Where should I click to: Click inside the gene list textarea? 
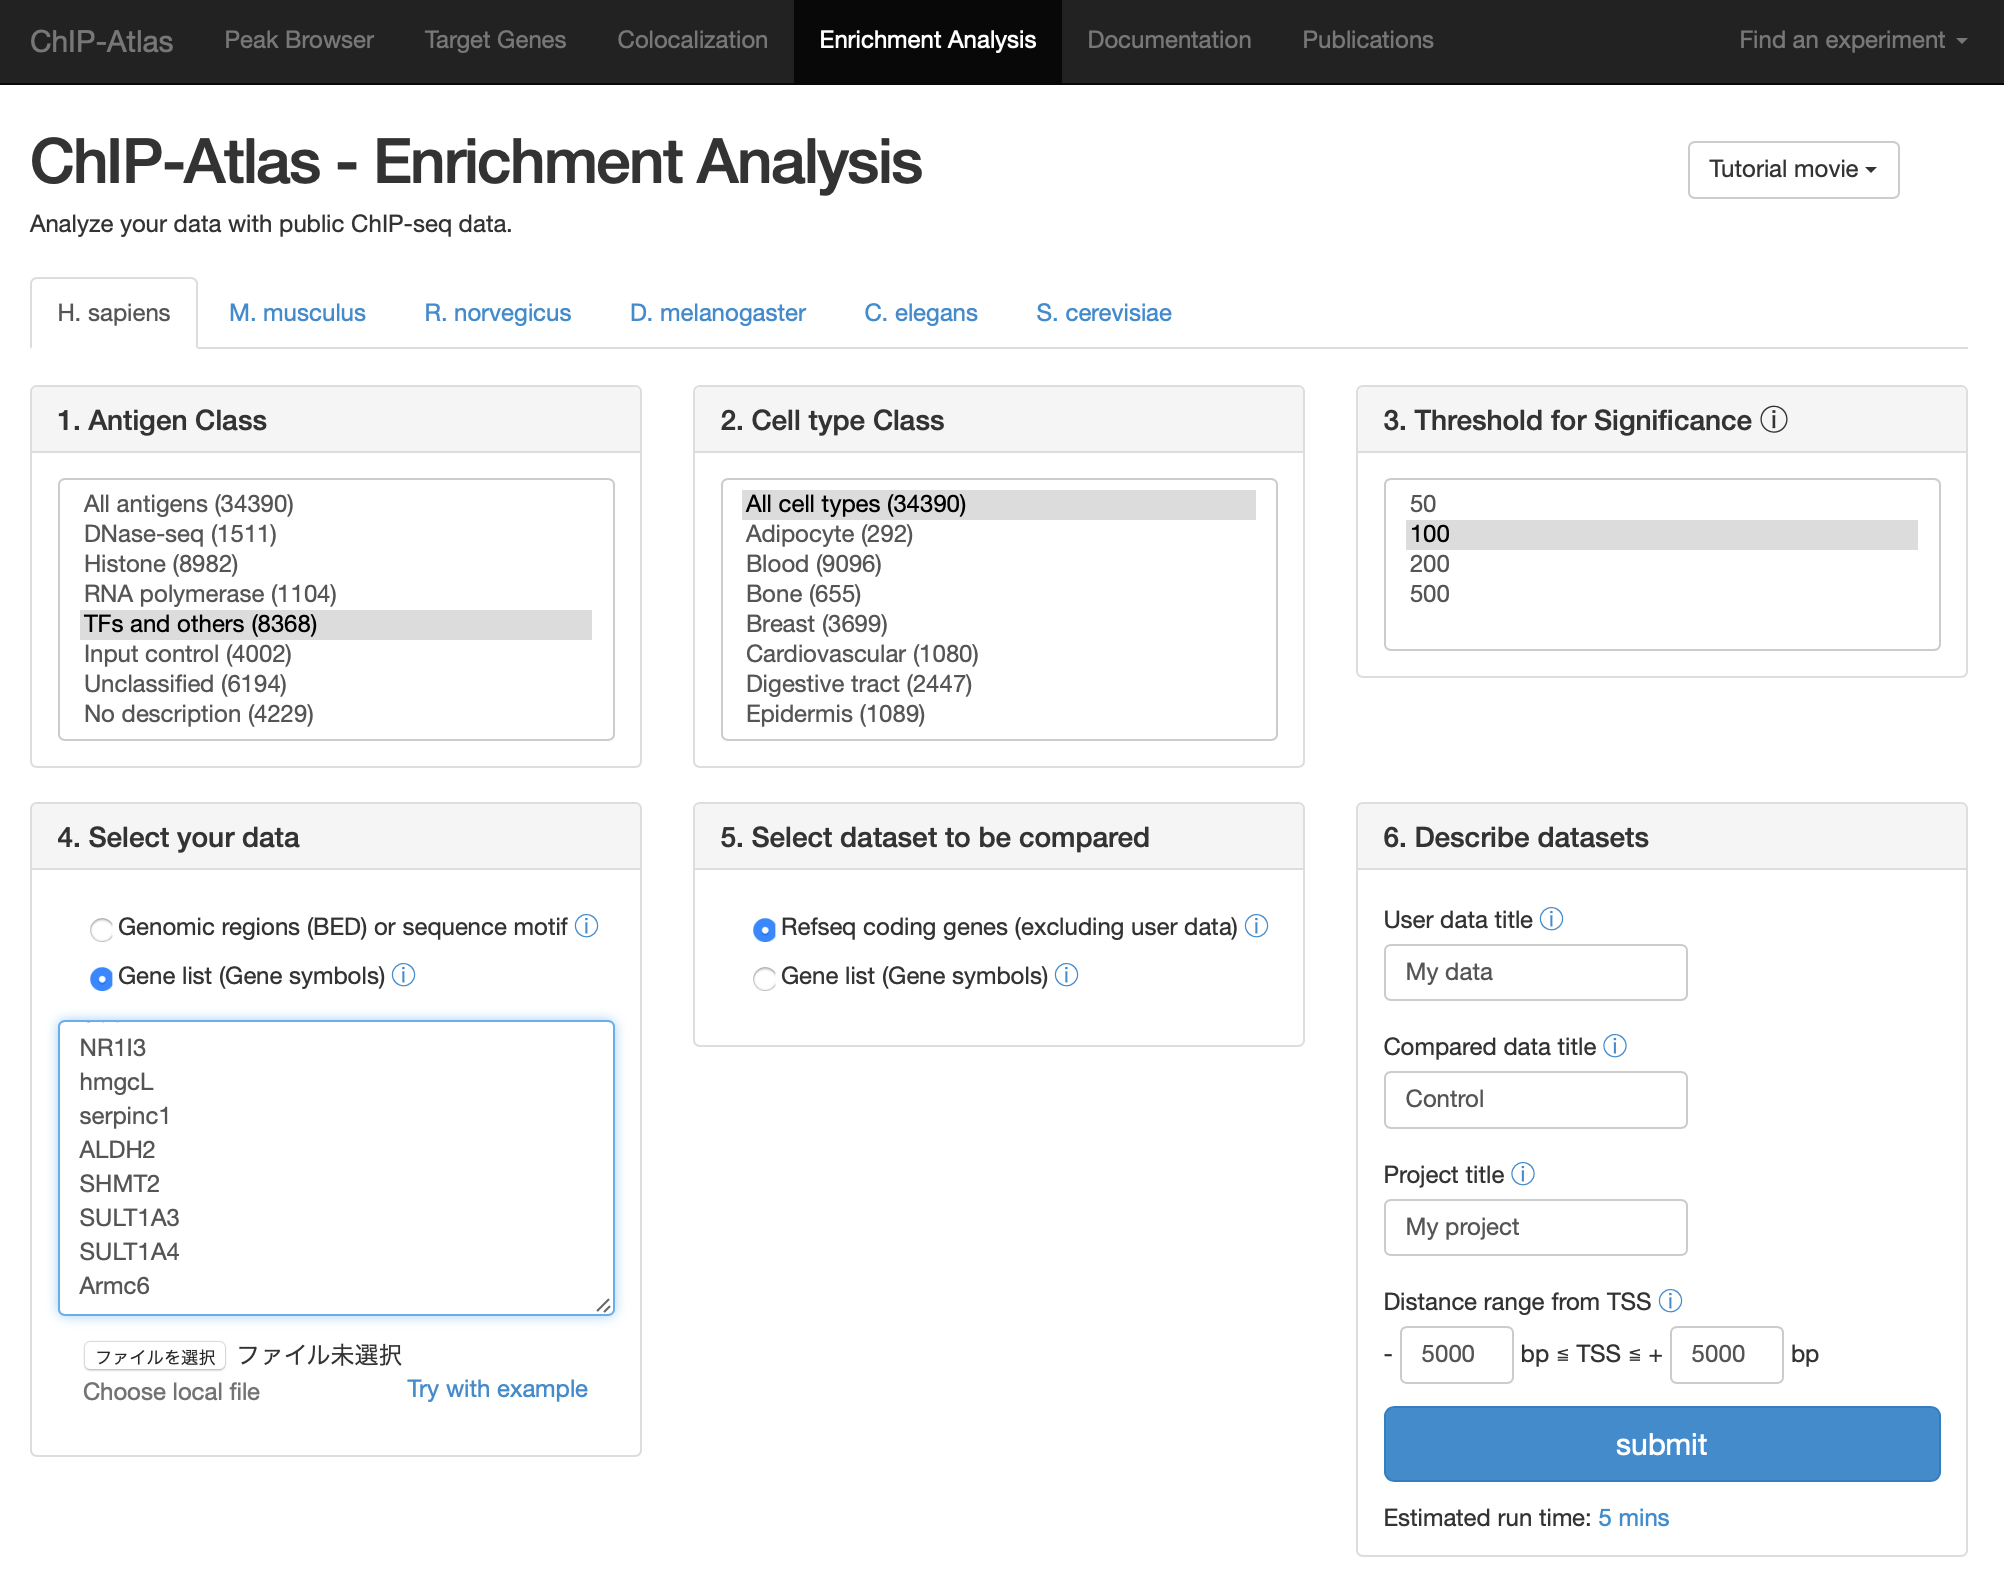point(336,1167)
